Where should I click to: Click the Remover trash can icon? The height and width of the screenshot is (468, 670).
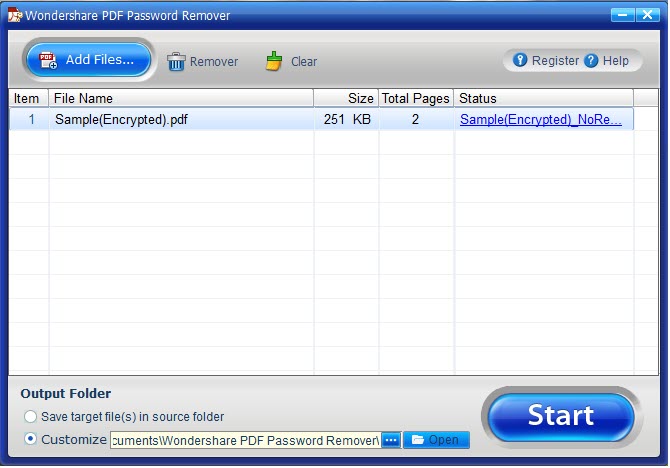[x=176, y=62]
